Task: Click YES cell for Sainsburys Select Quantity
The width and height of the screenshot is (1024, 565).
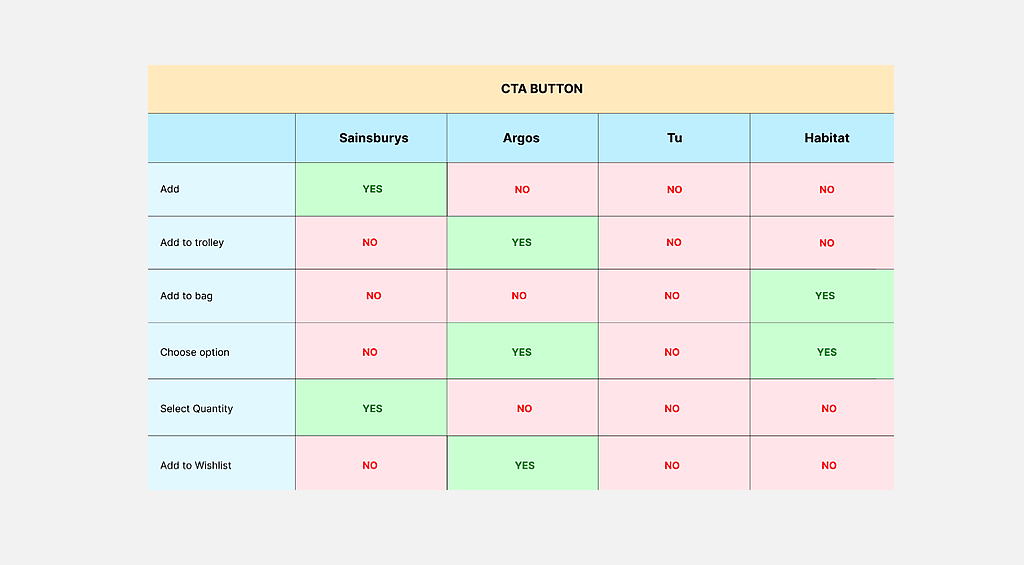Action: pyautogui.click(x=372, y=409)
